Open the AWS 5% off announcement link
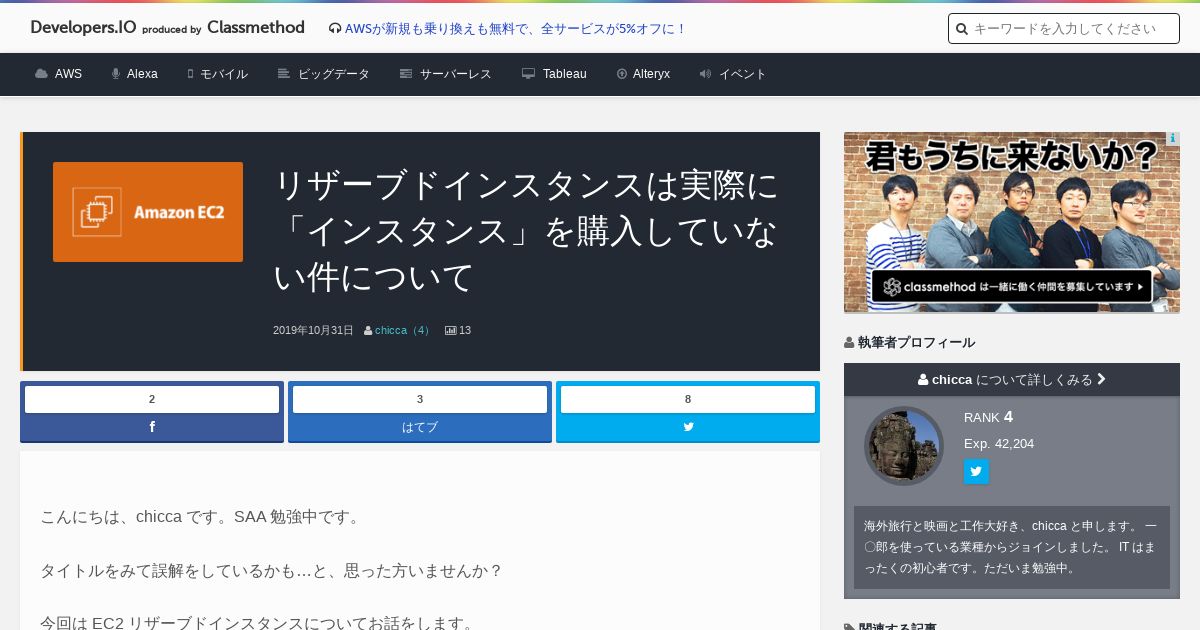The height and width of the screenshot is (630, 1200). 515,29
